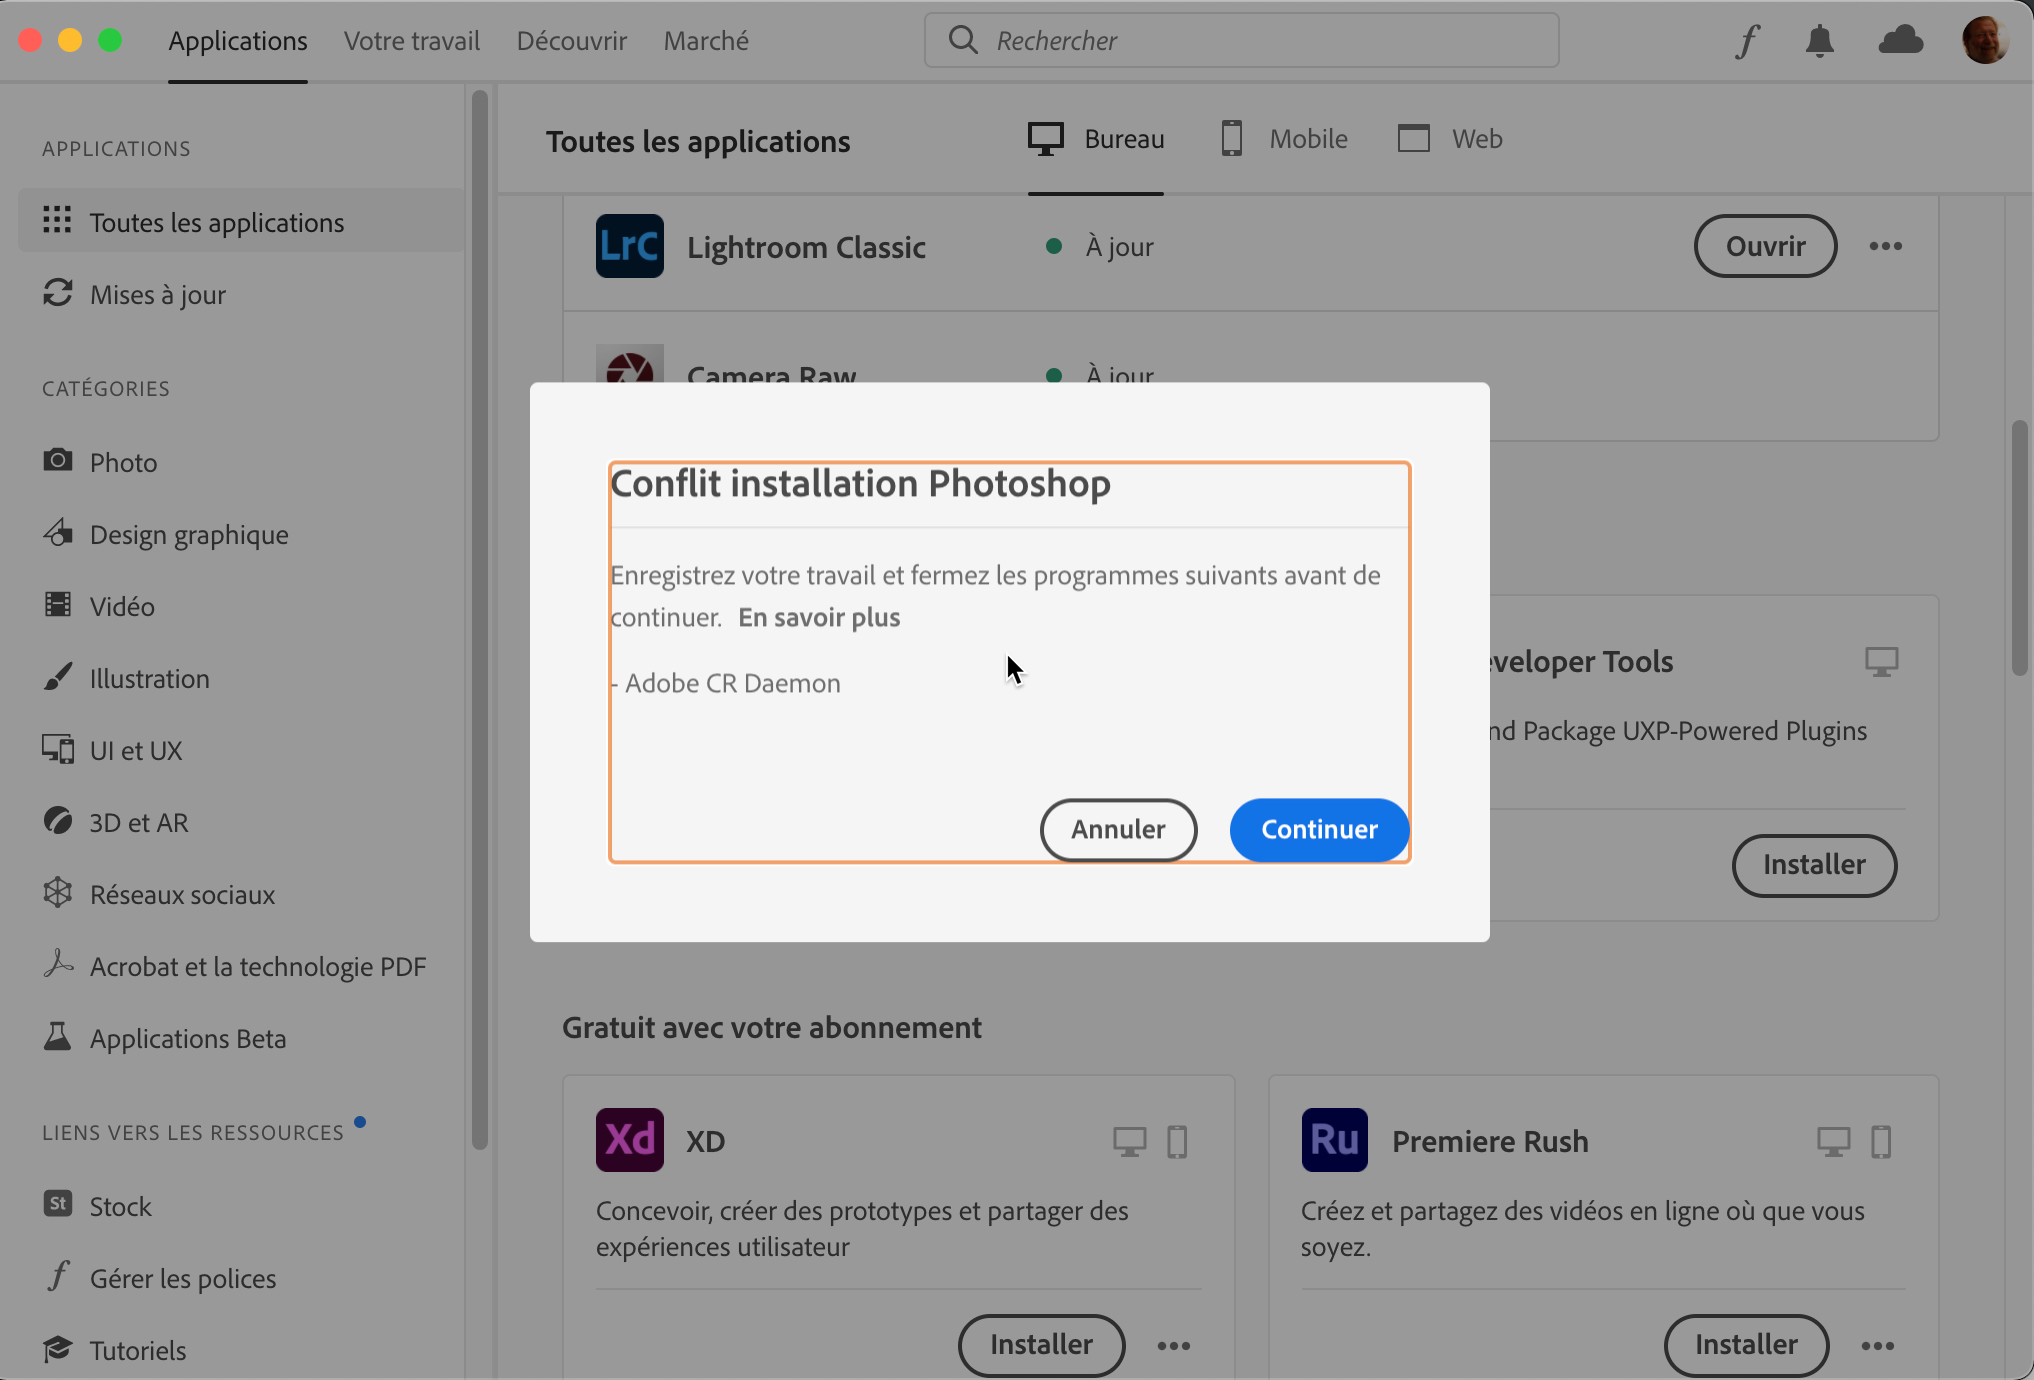Click the Lightroom Classic app icon
Image resolution: width=2034 pixels, height=1380 pixels.
tap(629, 246)
